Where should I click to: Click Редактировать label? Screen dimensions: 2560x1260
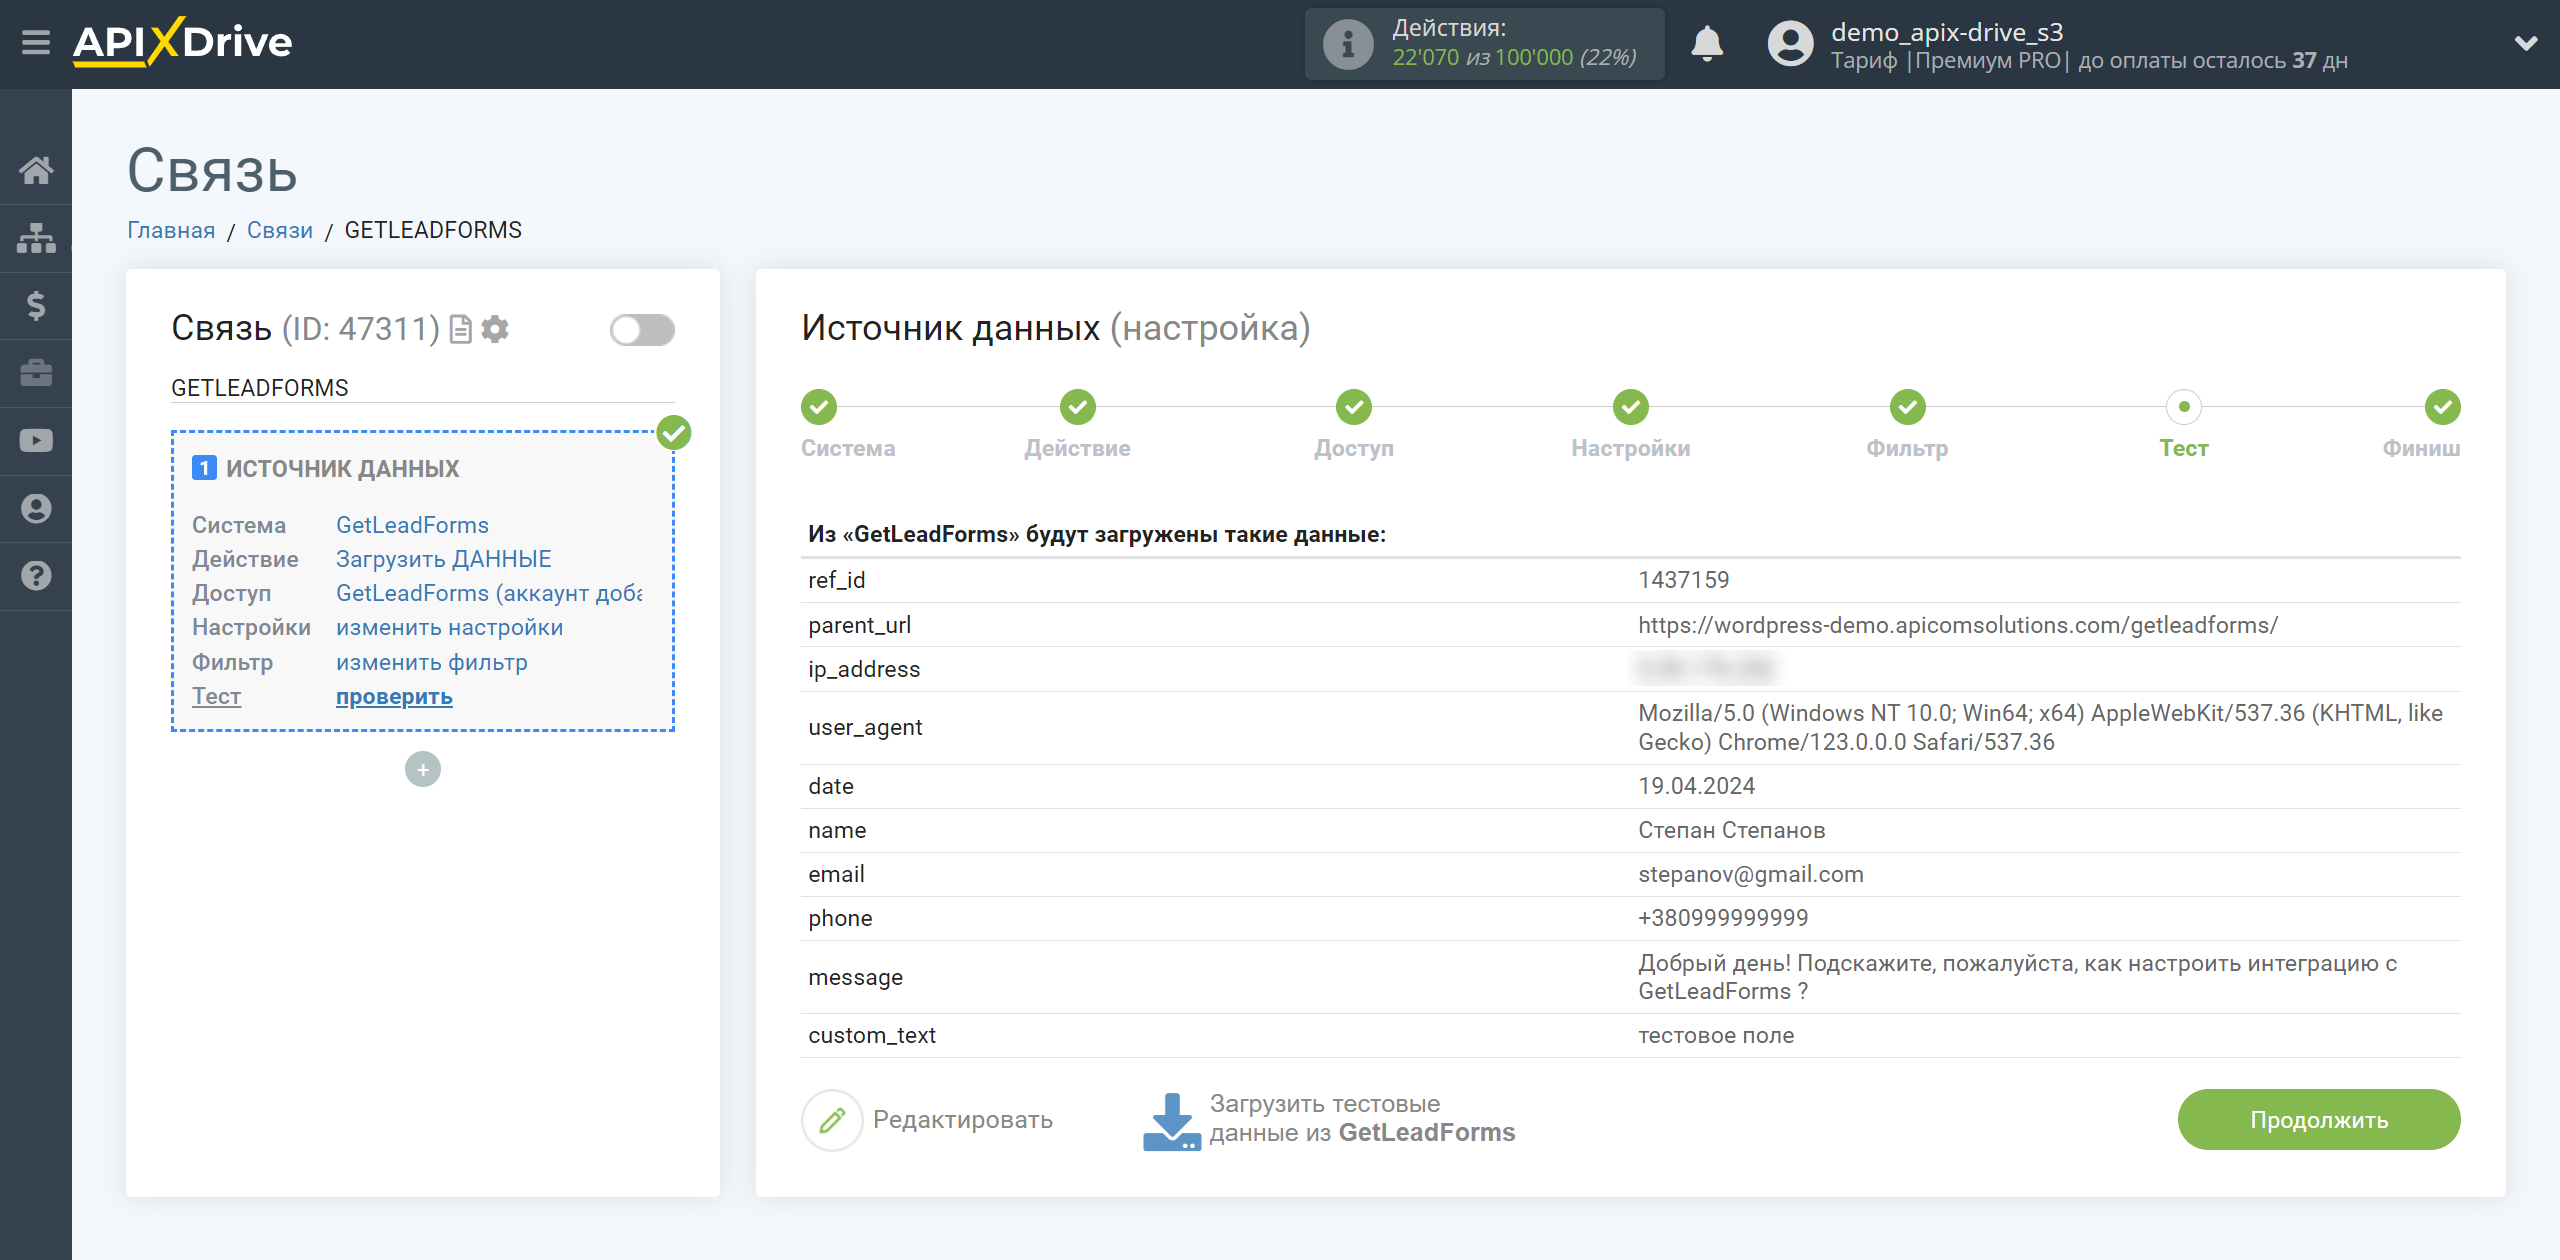point(962,1120)
